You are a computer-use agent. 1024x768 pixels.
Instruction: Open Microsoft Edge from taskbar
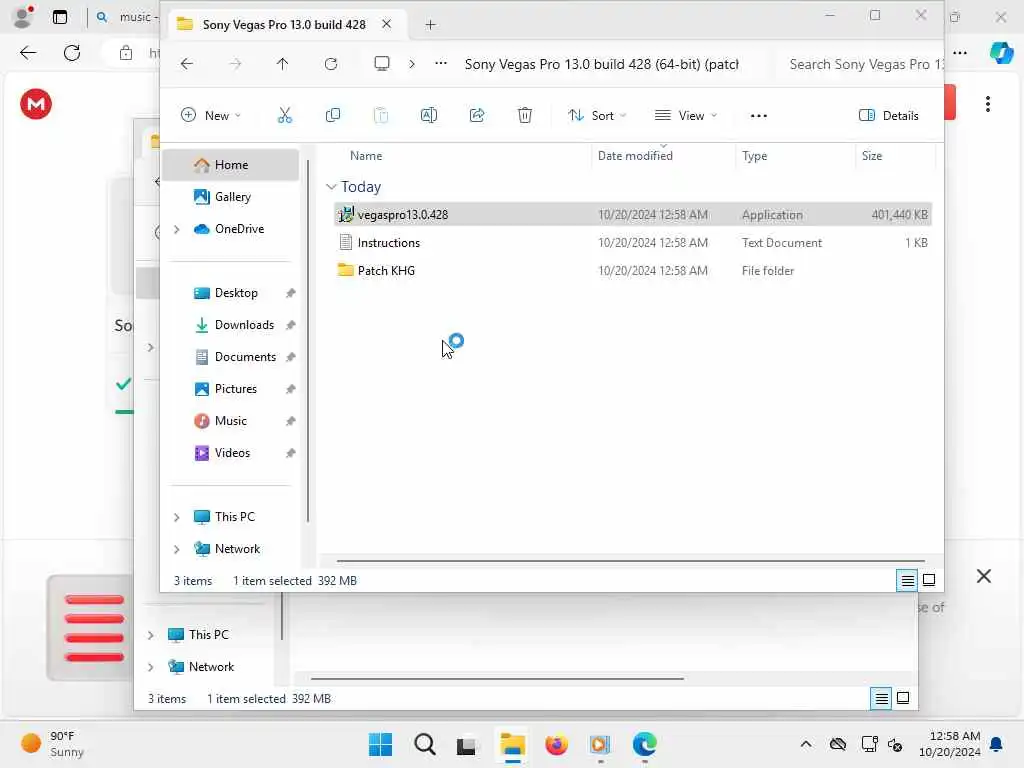tap(645, 744)
